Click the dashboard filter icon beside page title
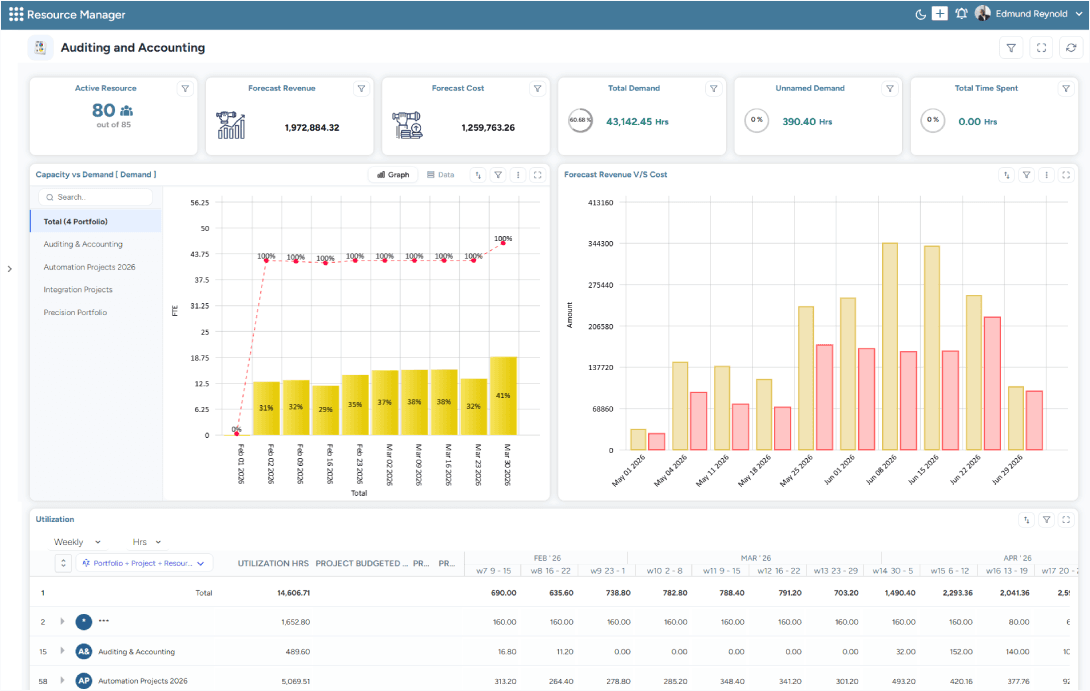 [1011, 48]
